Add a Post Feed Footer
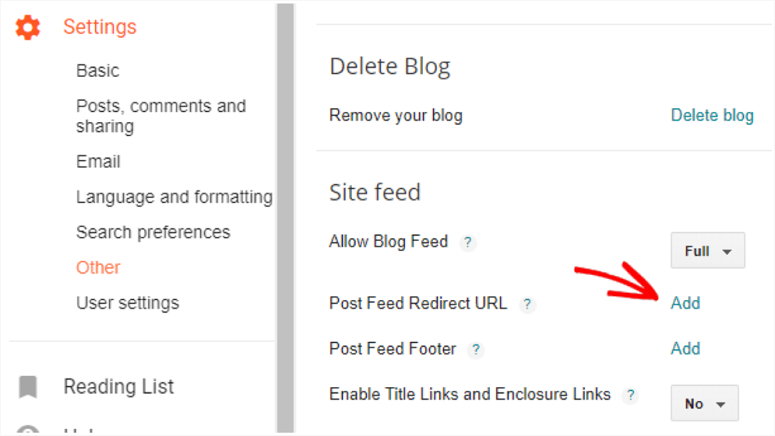The width and height of the screenshot is (775, 436). (x=685, y=349)
